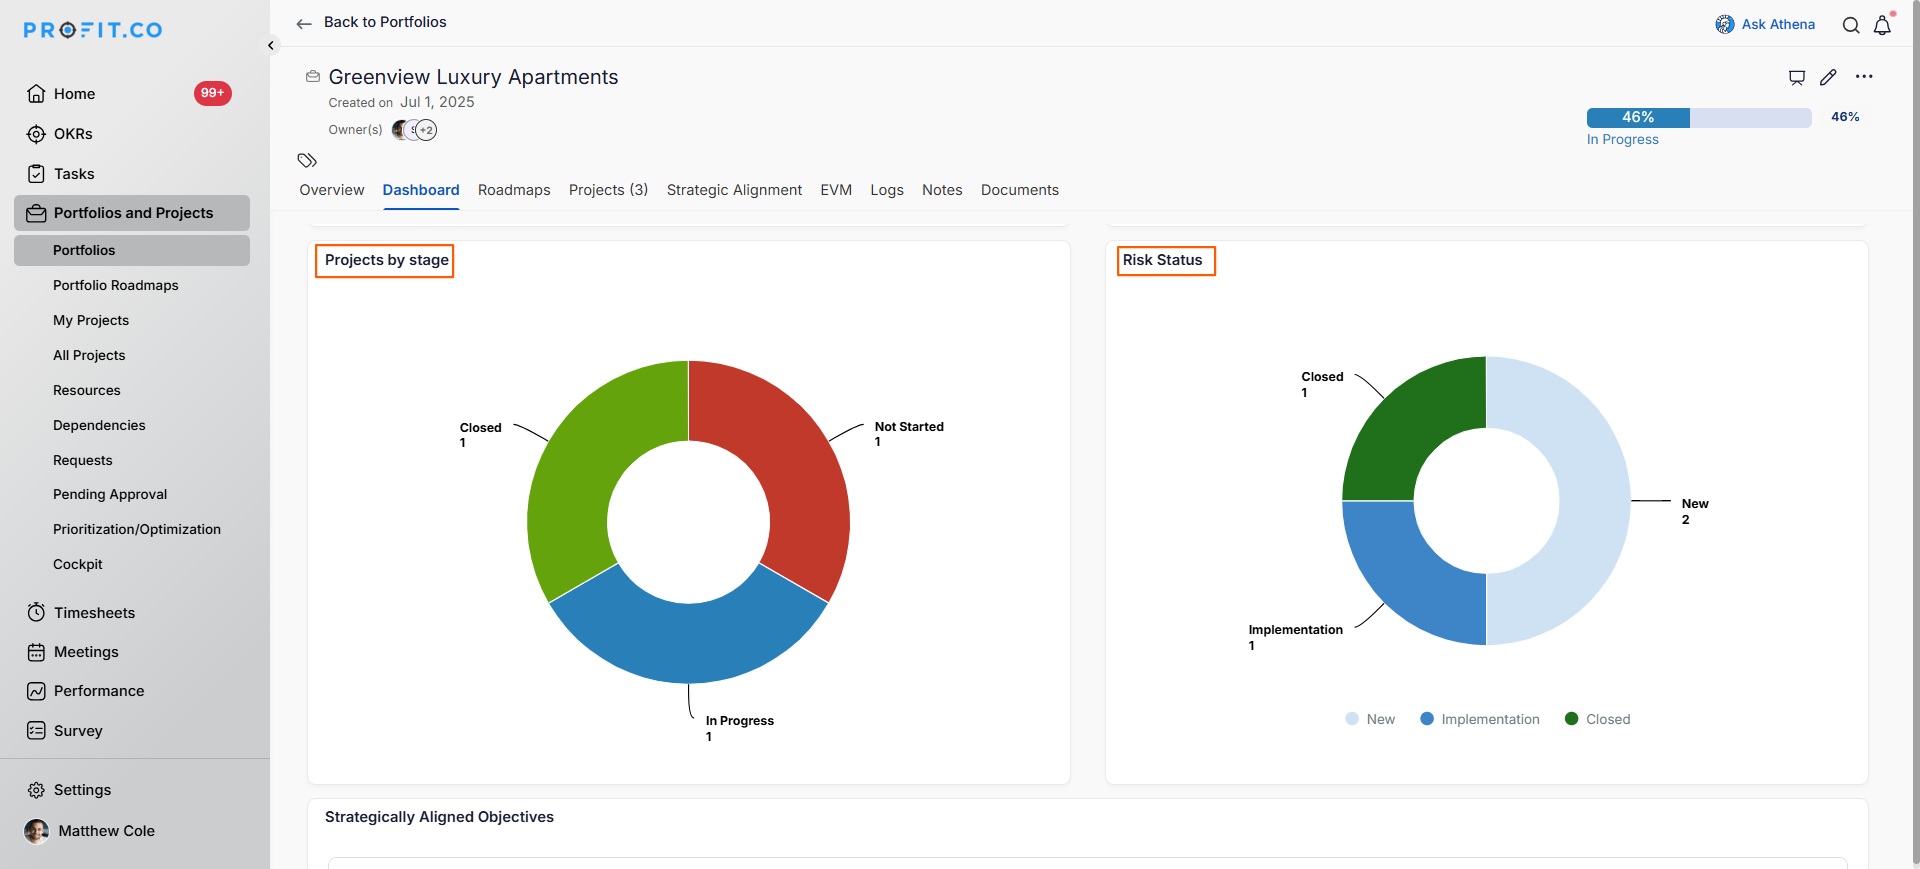Expand the +2 additional owners badge
Viewport: 1920px width, 869px height.
tap(427, 130)
